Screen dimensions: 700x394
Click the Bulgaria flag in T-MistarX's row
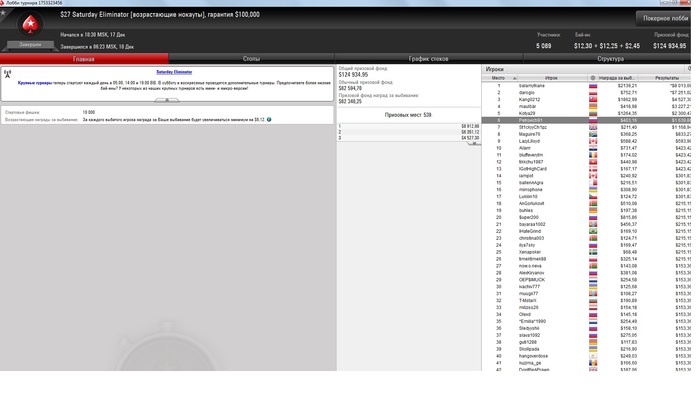tap(593, 301)
